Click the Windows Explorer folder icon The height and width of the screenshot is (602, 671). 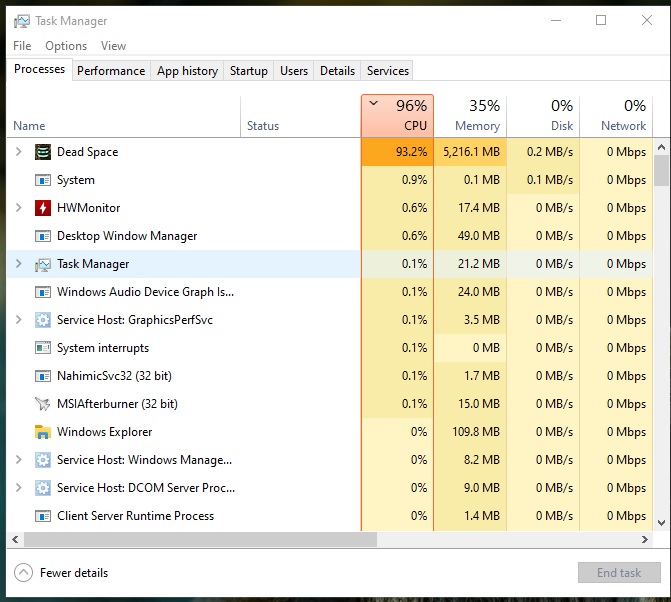coord(43,432)
